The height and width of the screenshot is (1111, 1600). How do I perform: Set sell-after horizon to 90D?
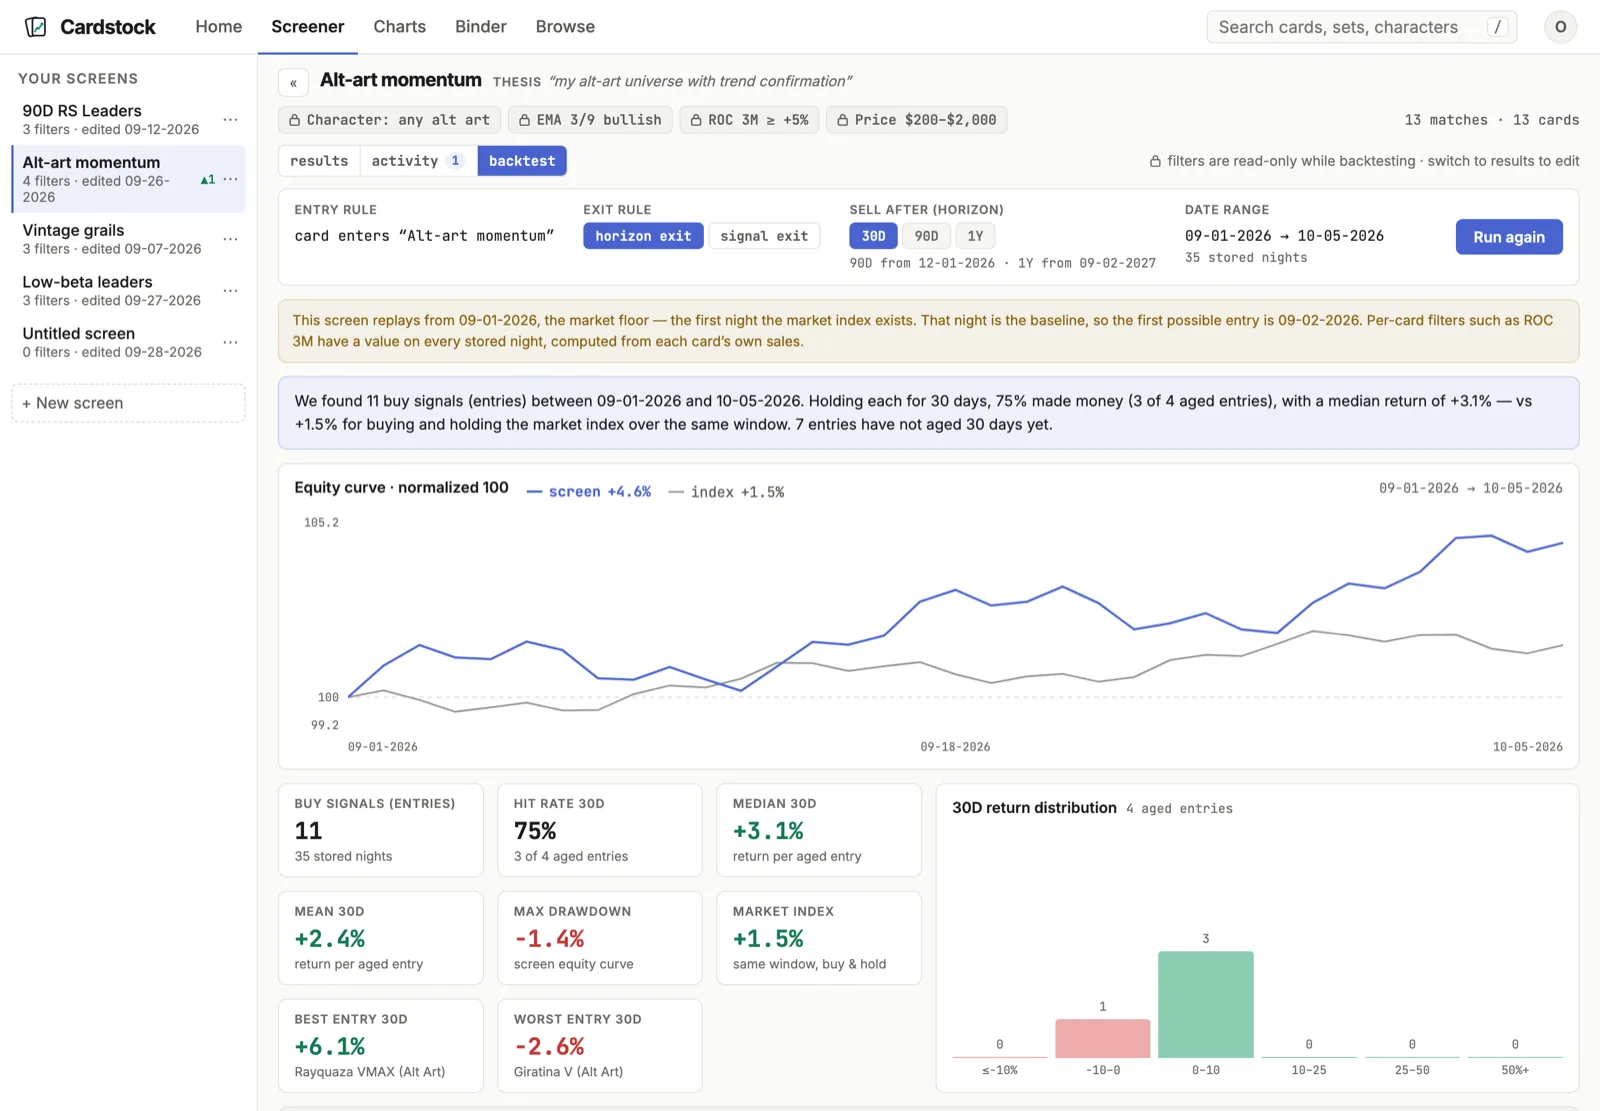(926, 236)
